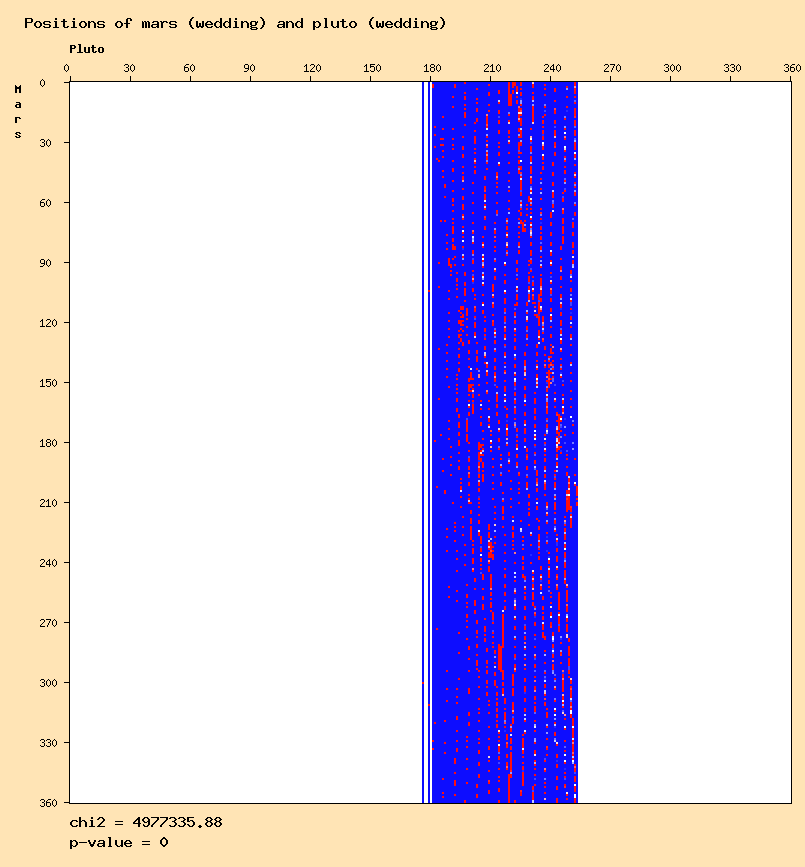Click the 0 tick on Mars axis
805x867 pixels.
(43, 83)
